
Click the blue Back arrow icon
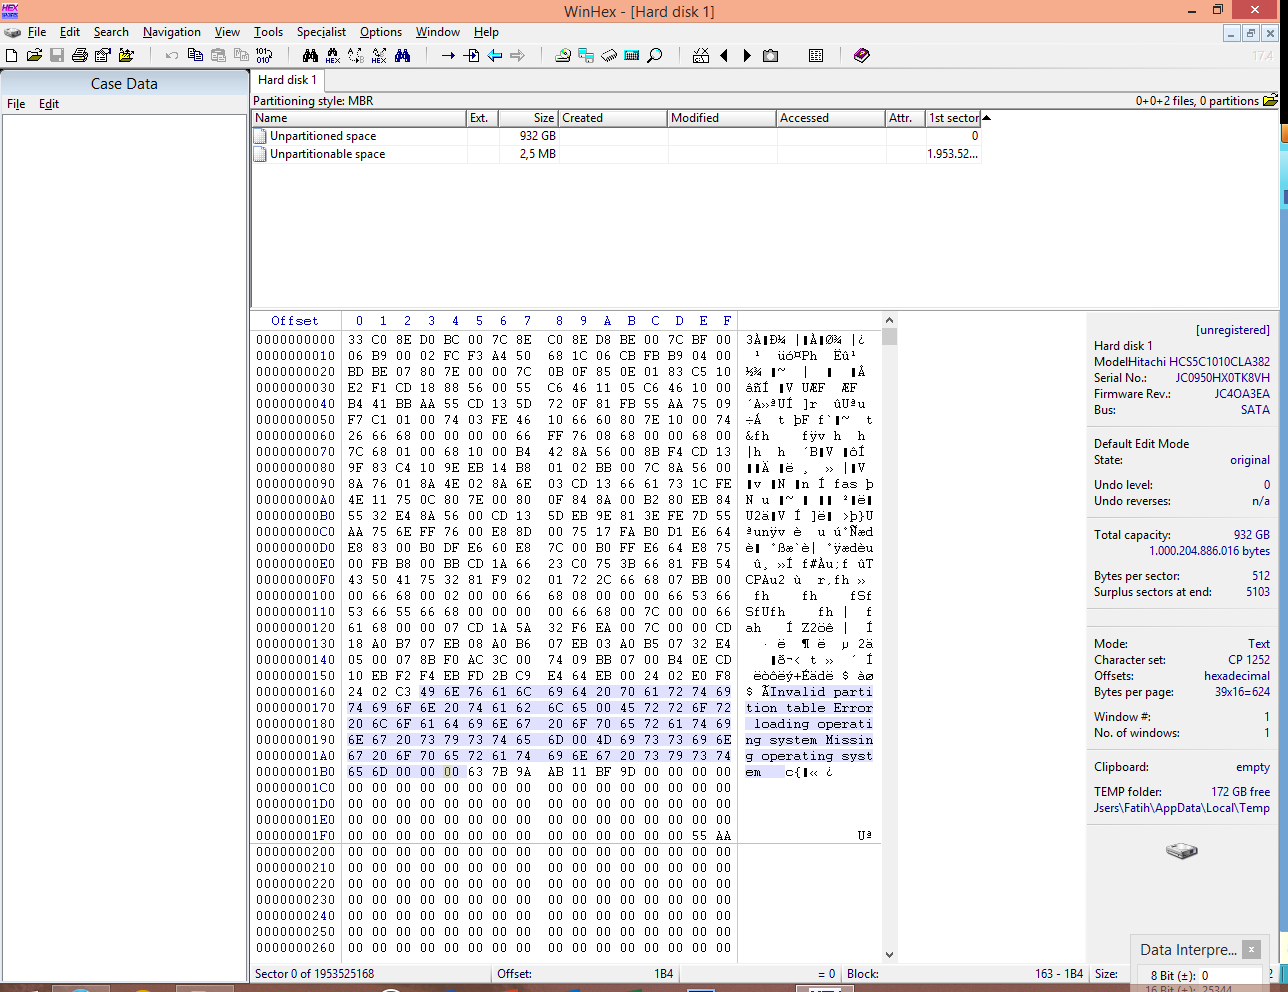pyautogui.click(x=494, y=56)
